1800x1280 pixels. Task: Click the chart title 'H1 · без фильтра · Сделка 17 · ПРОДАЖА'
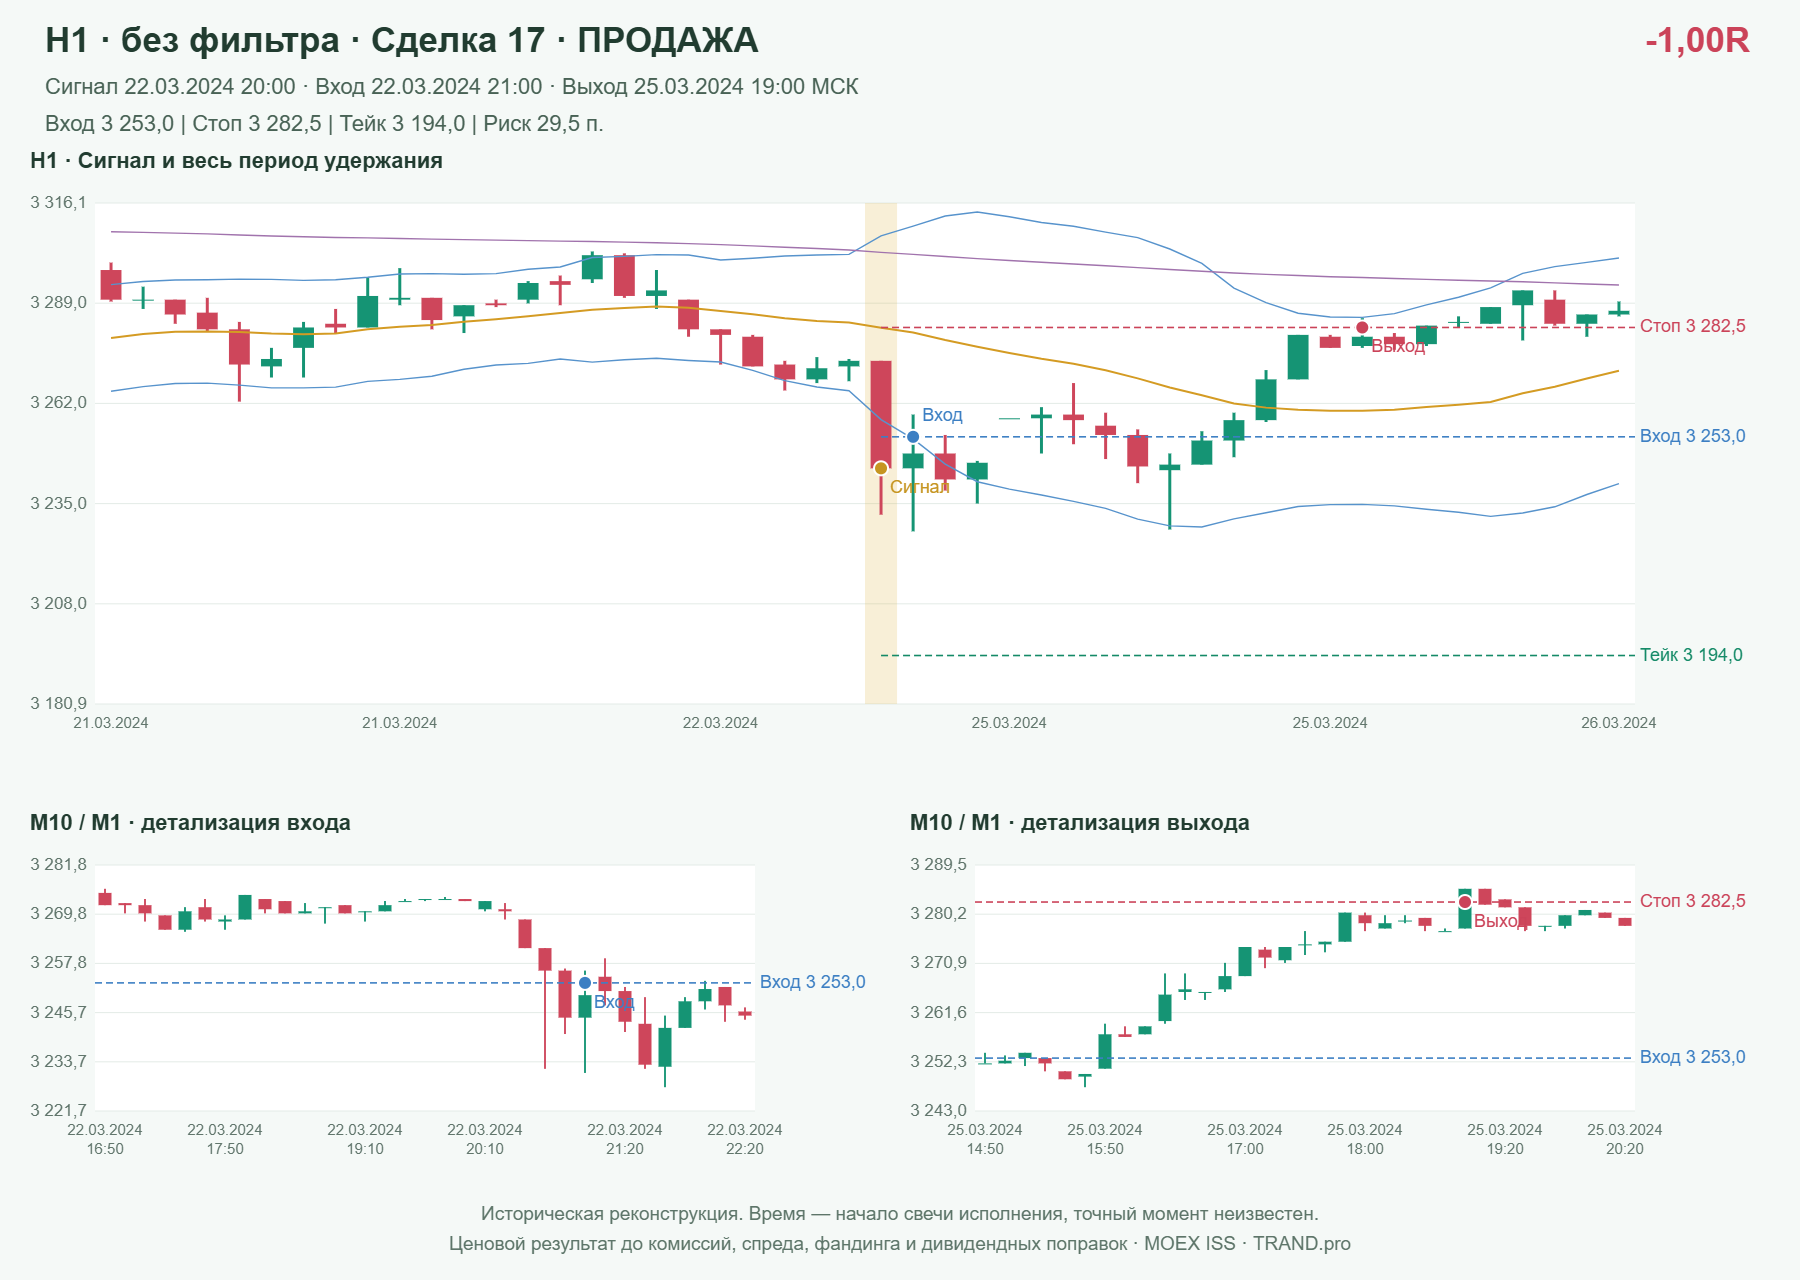point(402,40)
